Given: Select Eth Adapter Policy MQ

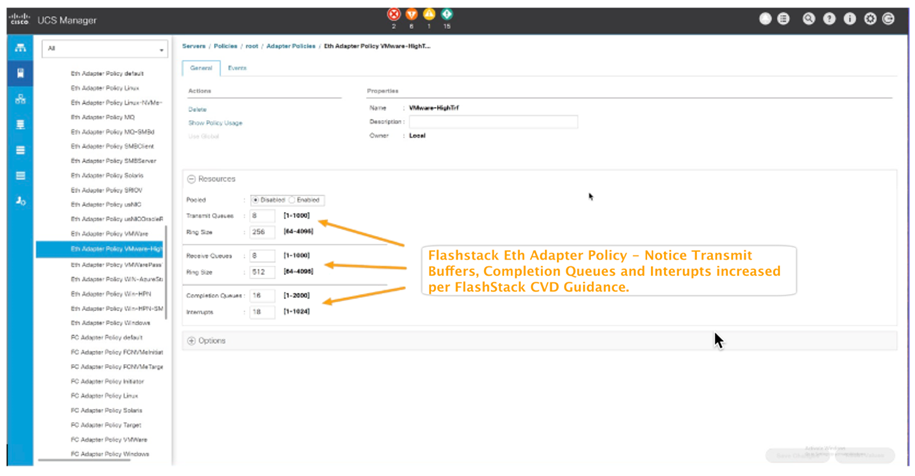Looking at the screenshot, I should (103, 117).
